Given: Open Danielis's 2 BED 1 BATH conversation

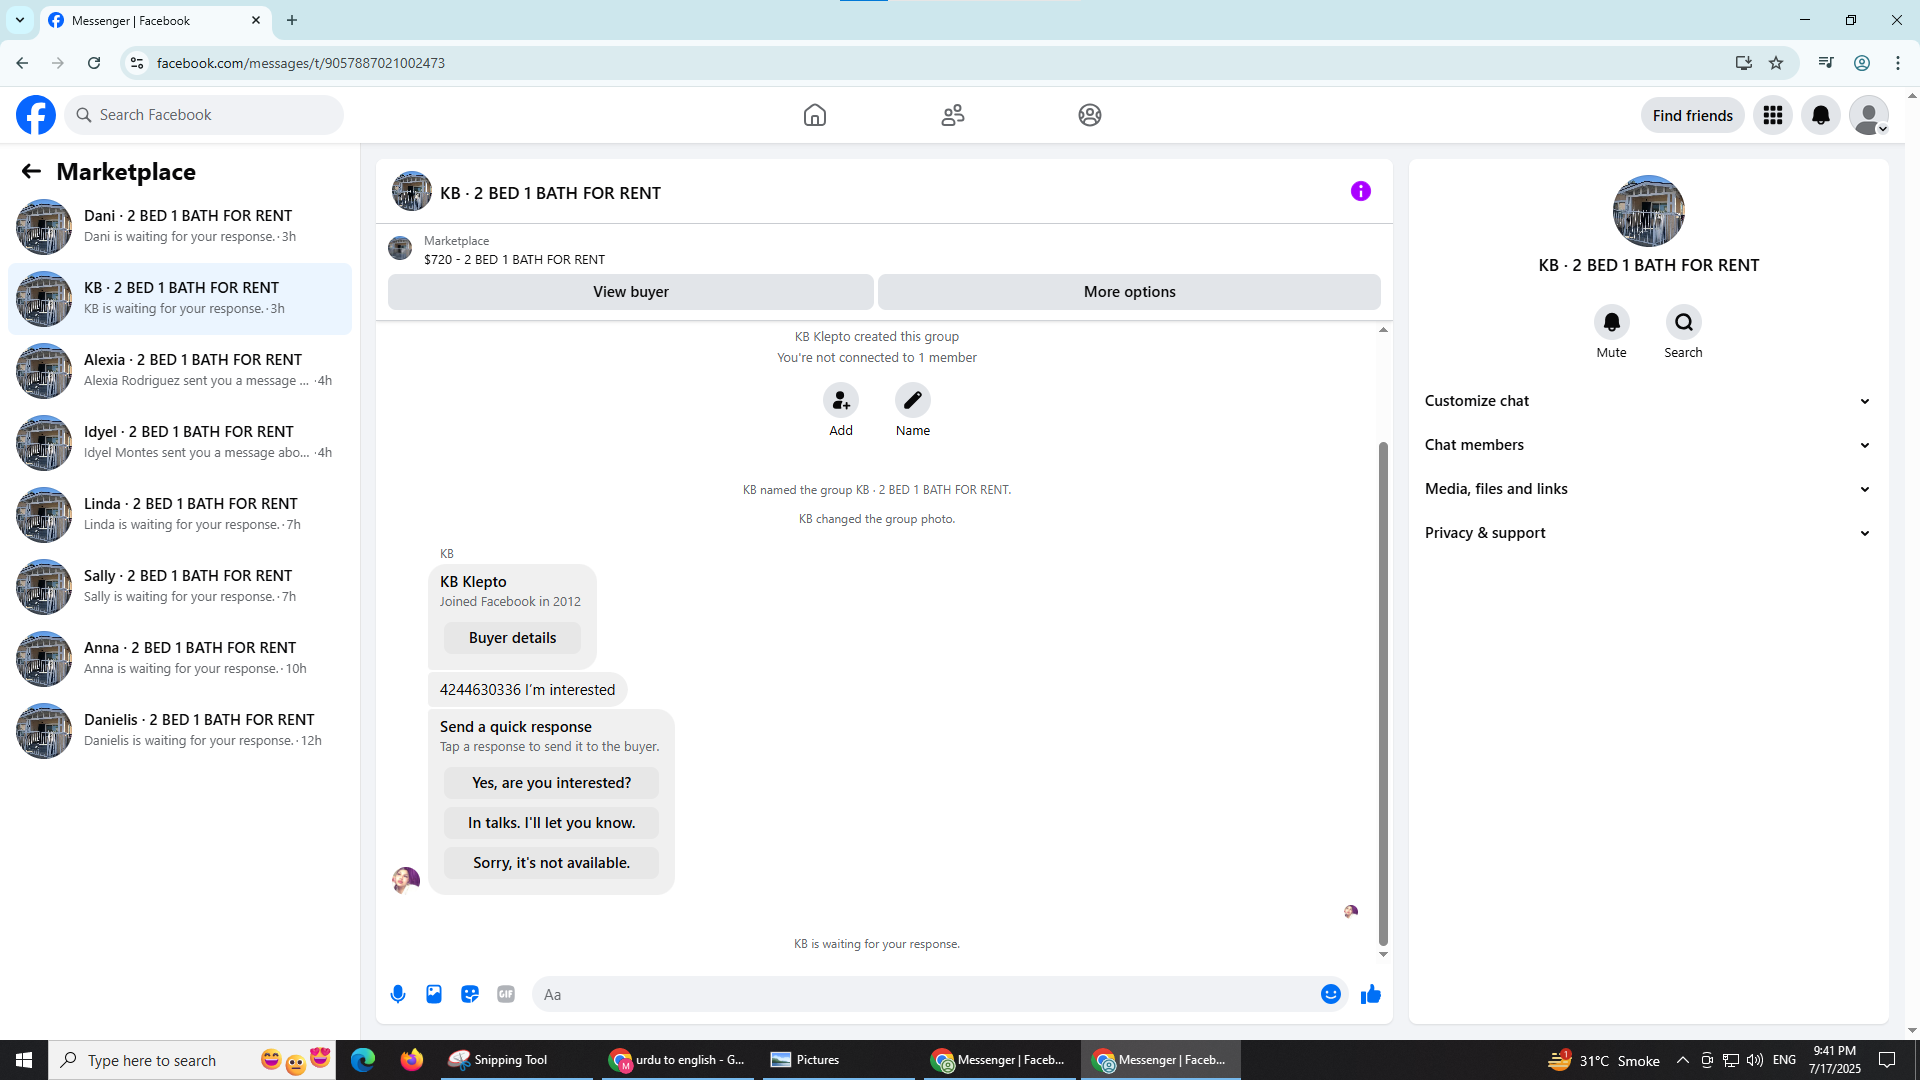Looking at the screenshot, I should [180, 731].
